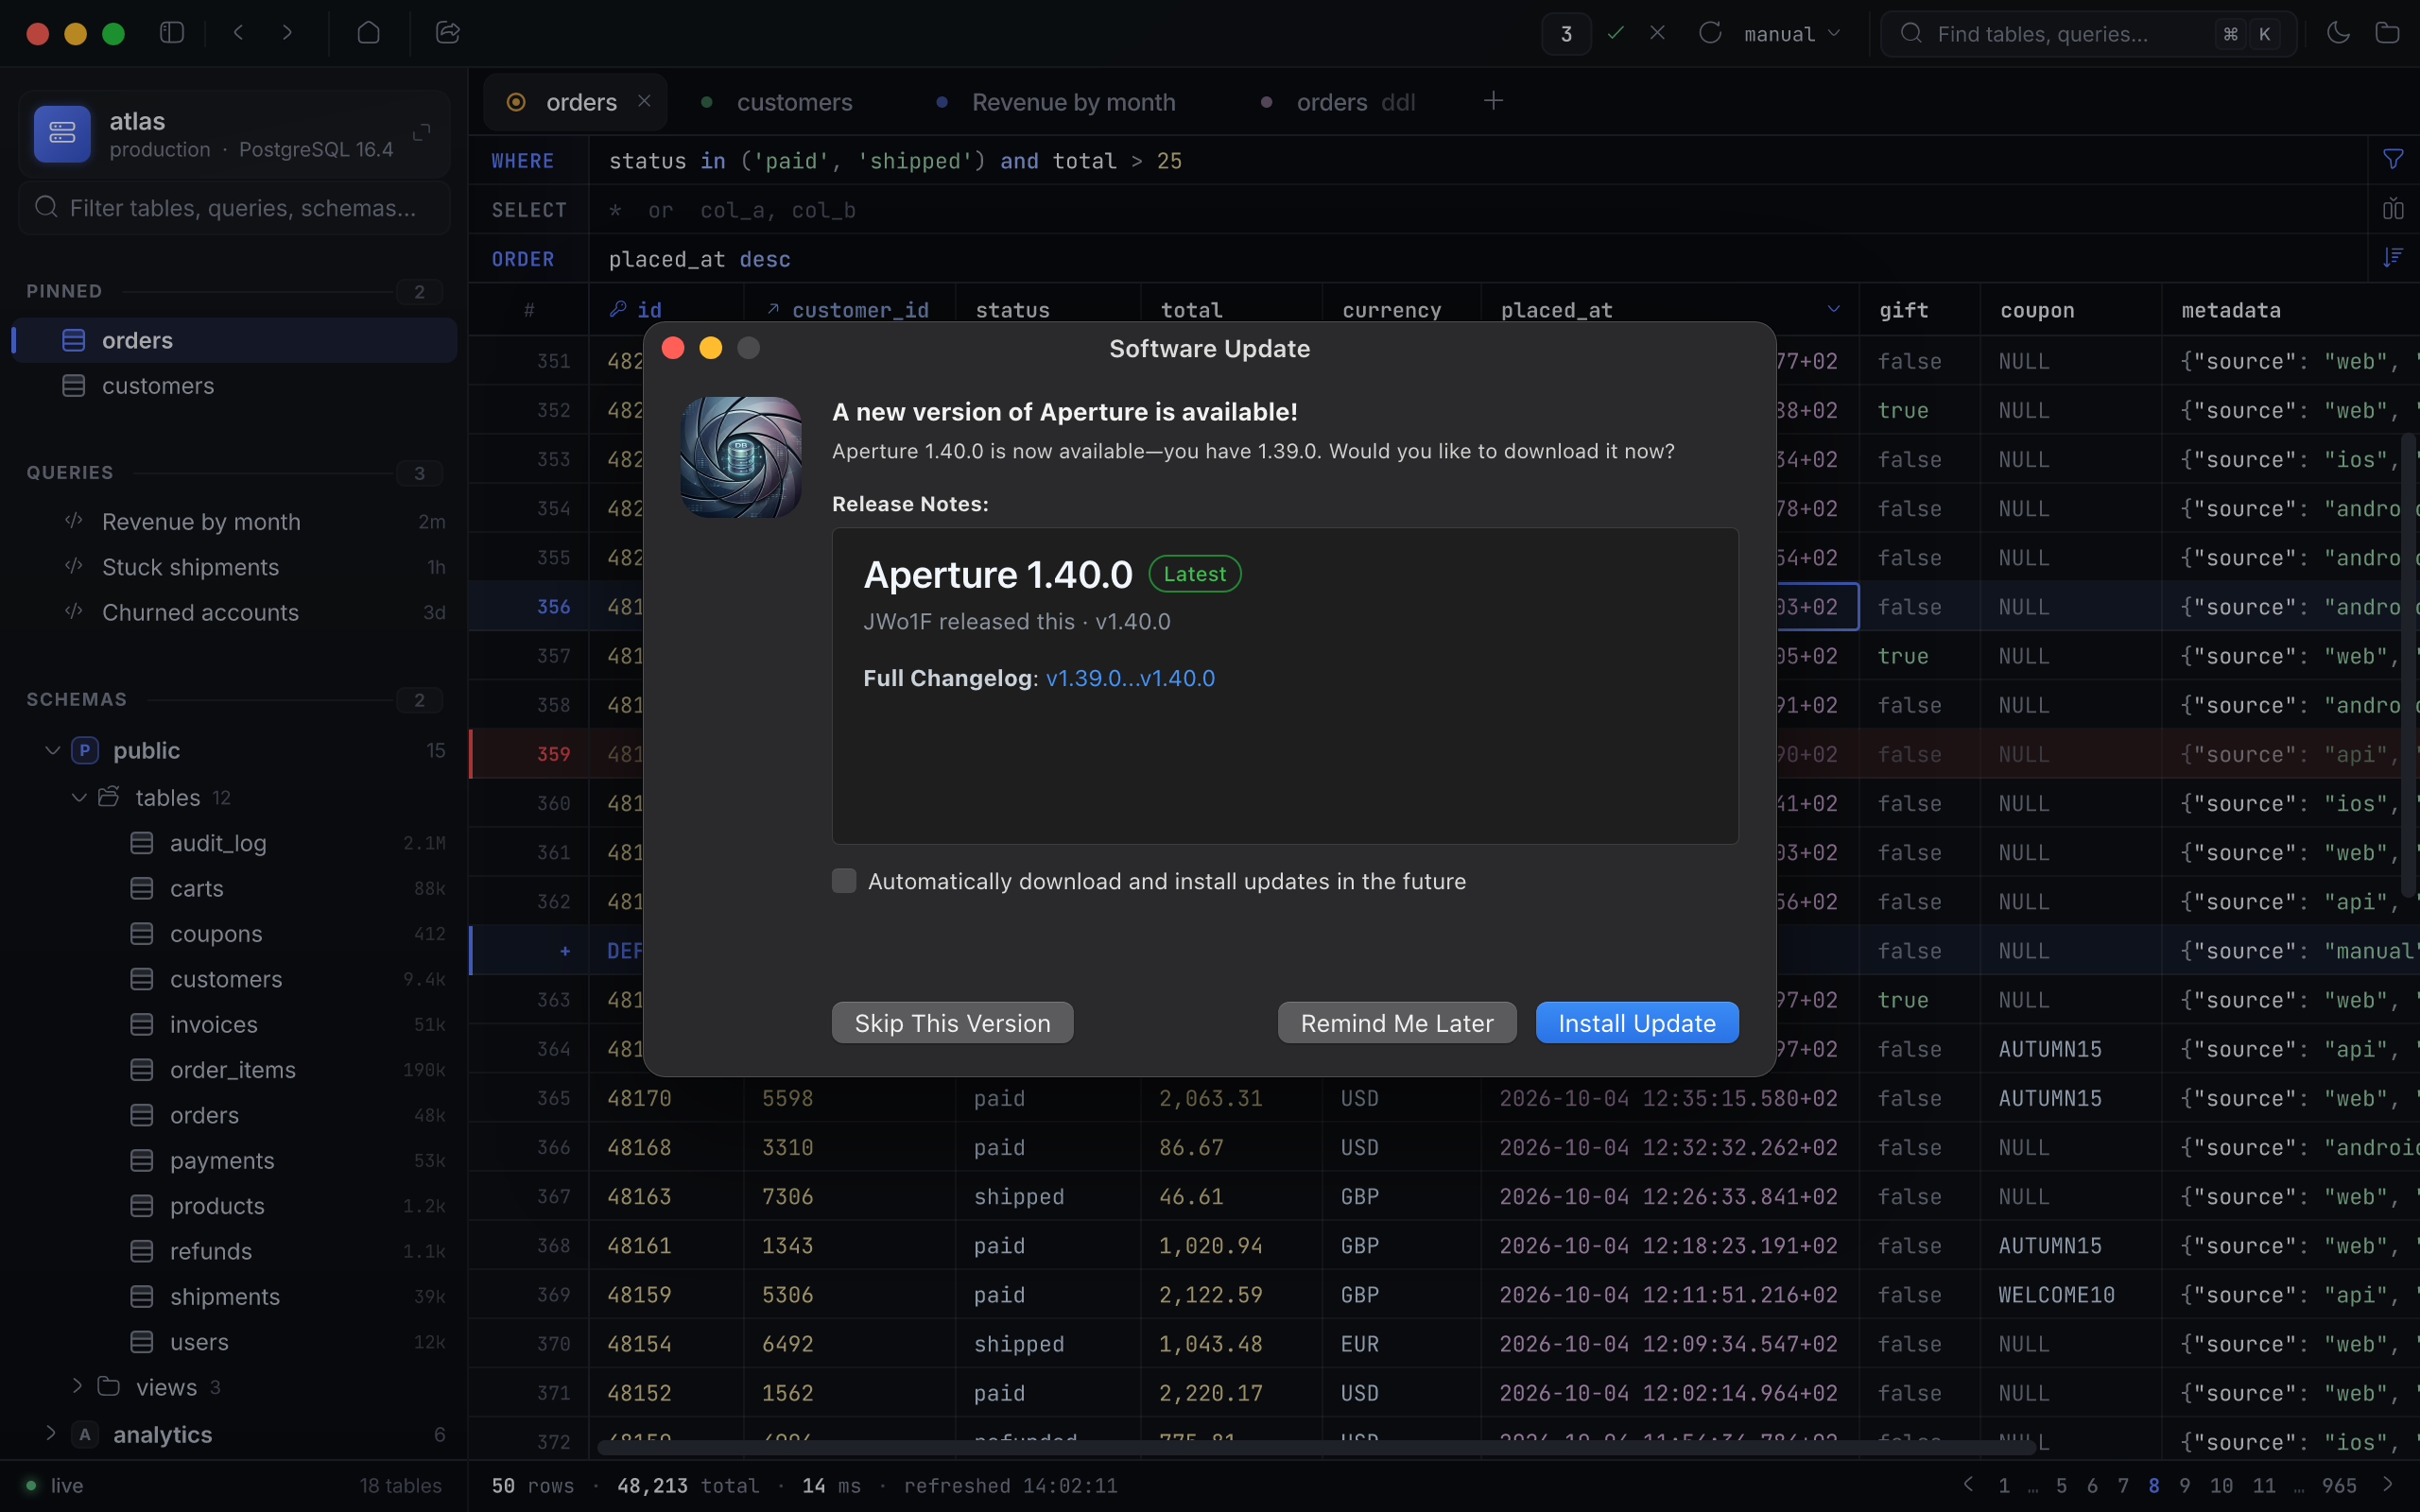
Task: Go to next page with right chevron
Action: 2388,1485
